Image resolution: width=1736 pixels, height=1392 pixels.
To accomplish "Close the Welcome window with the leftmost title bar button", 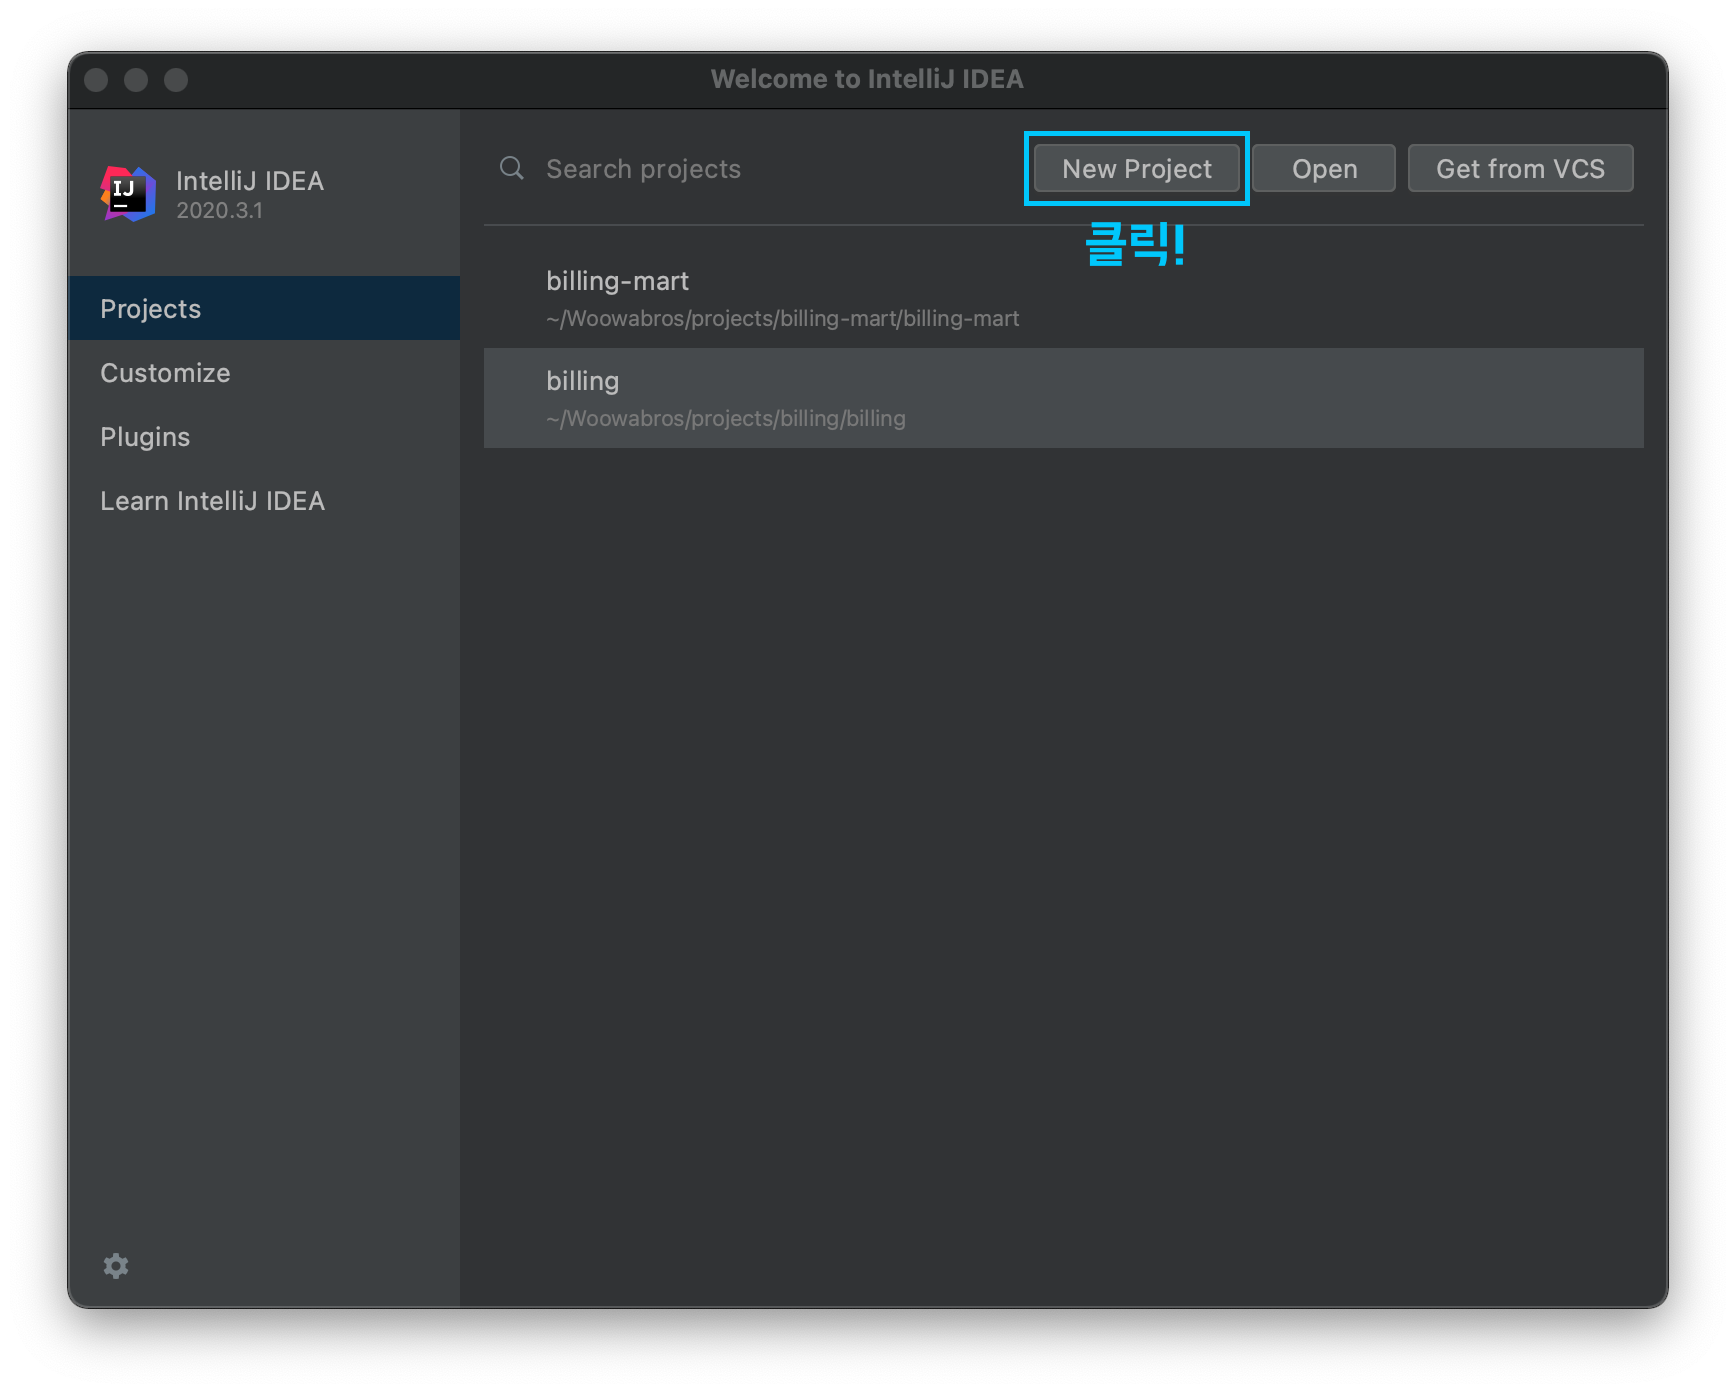I will (x=96, y=80).
